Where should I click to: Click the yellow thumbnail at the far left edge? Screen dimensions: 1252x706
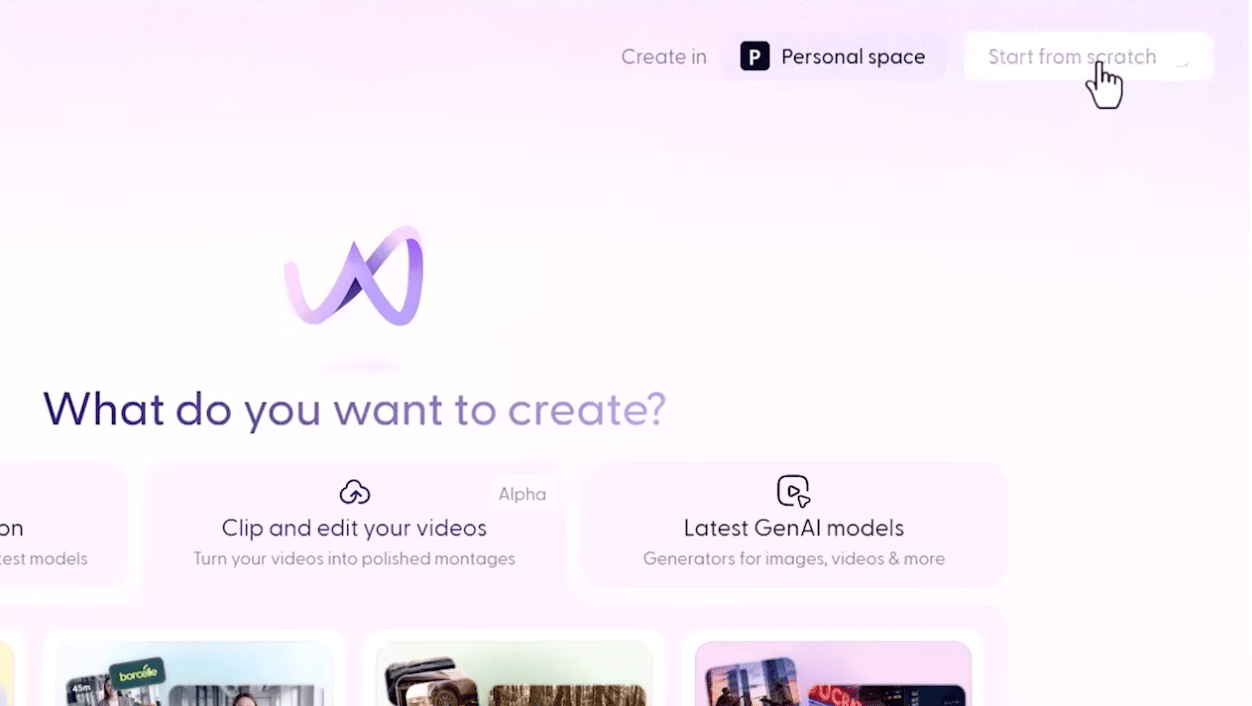[x=7, y=673]
